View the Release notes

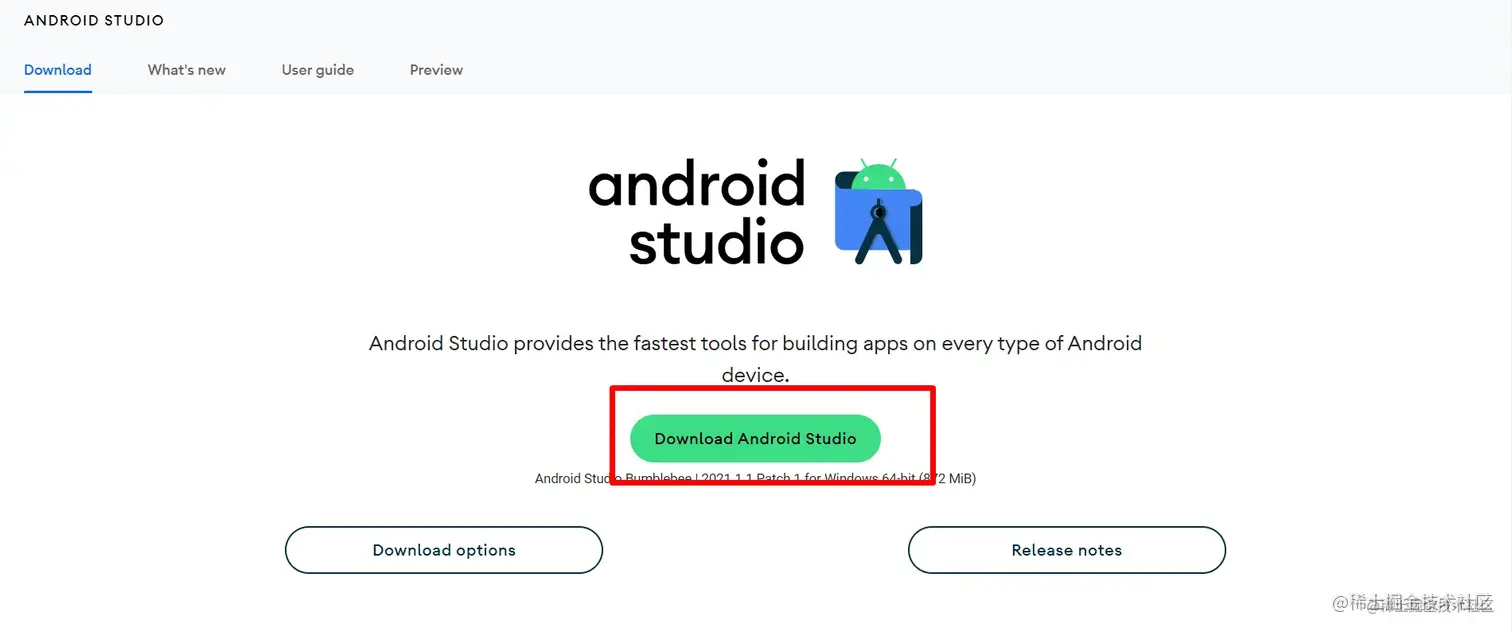(1066, 550)
